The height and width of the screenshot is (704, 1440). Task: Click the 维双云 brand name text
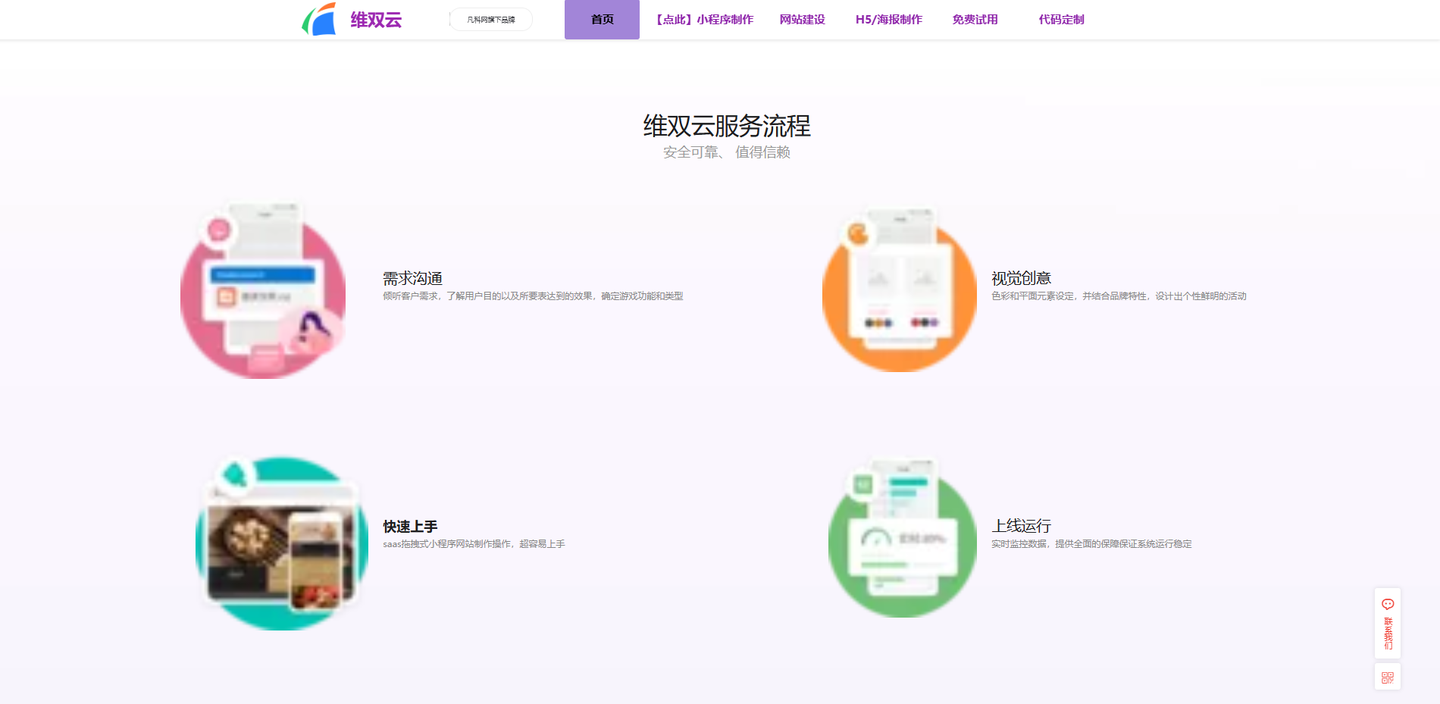tap(376, 19)
